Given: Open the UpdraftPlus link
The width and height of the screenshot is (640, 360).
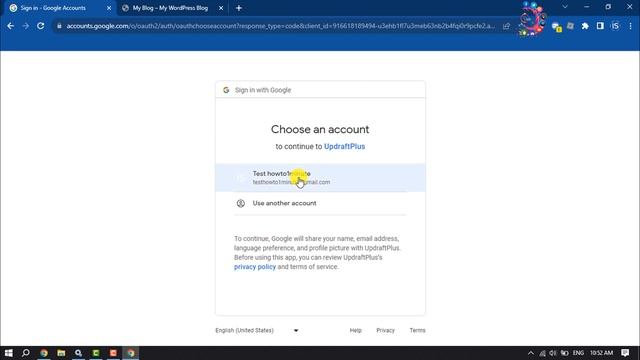Looking at the screenshot, I should tap(344, 146).
